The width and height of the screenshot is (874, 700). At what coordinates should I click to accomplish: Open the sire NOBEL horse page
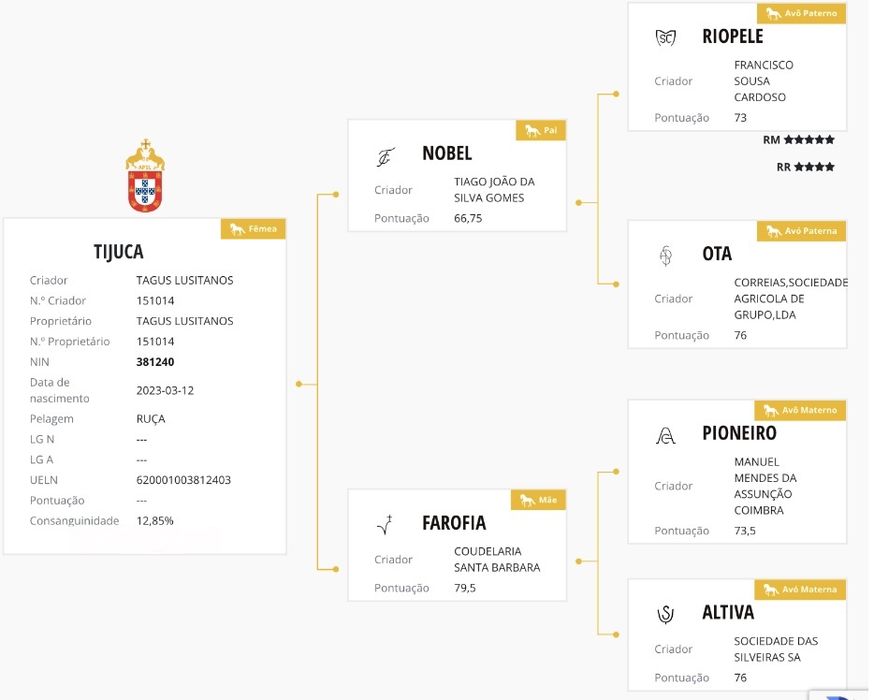click(447, 154)
